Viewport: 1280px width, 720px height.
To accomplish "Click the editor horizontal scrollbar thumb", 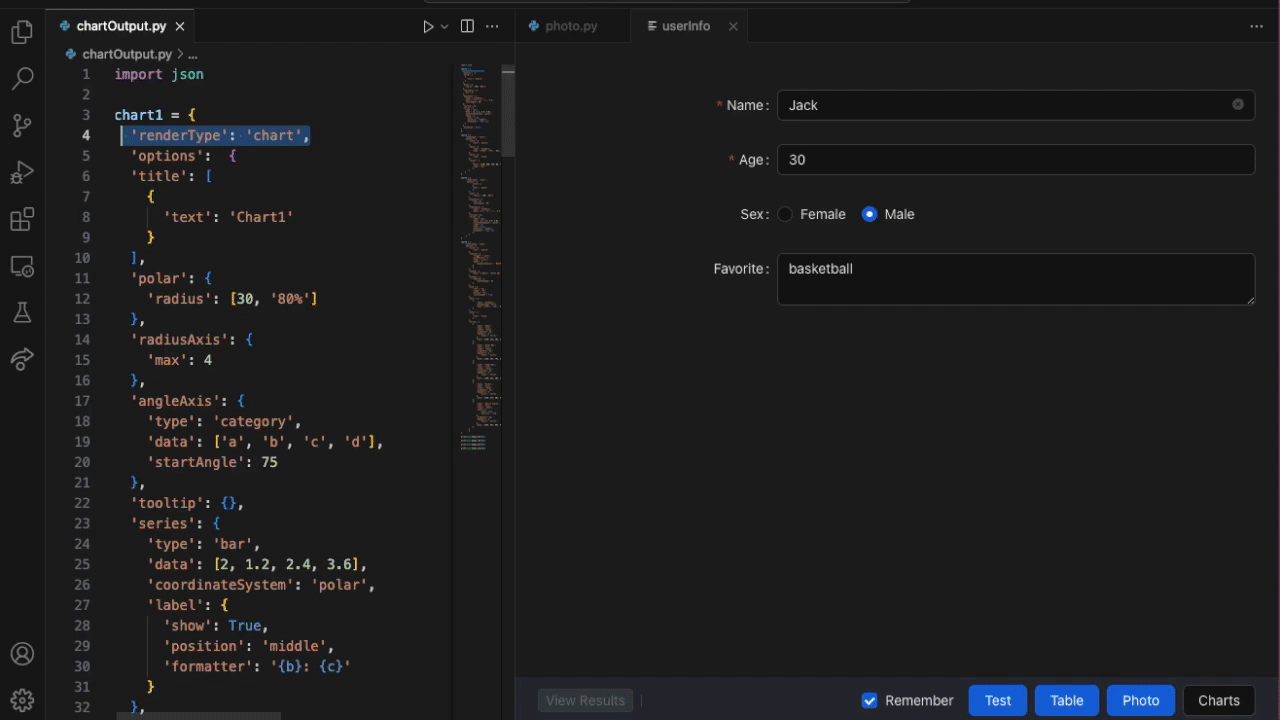I will coord(198,716).
